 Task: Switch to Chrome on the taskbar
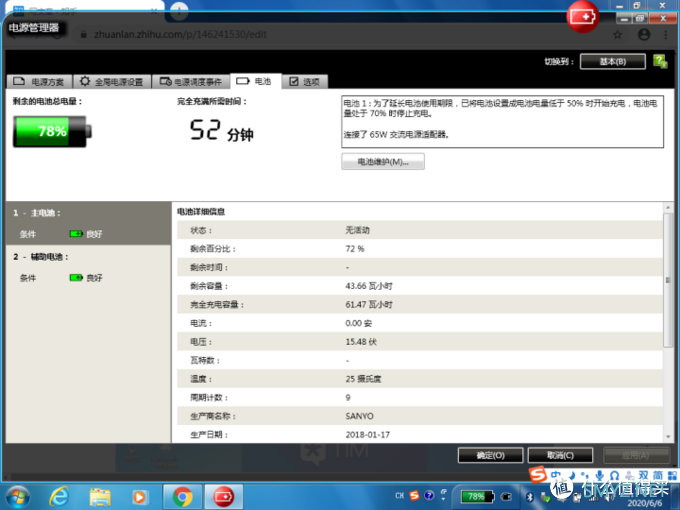click(x=183, y=497)
